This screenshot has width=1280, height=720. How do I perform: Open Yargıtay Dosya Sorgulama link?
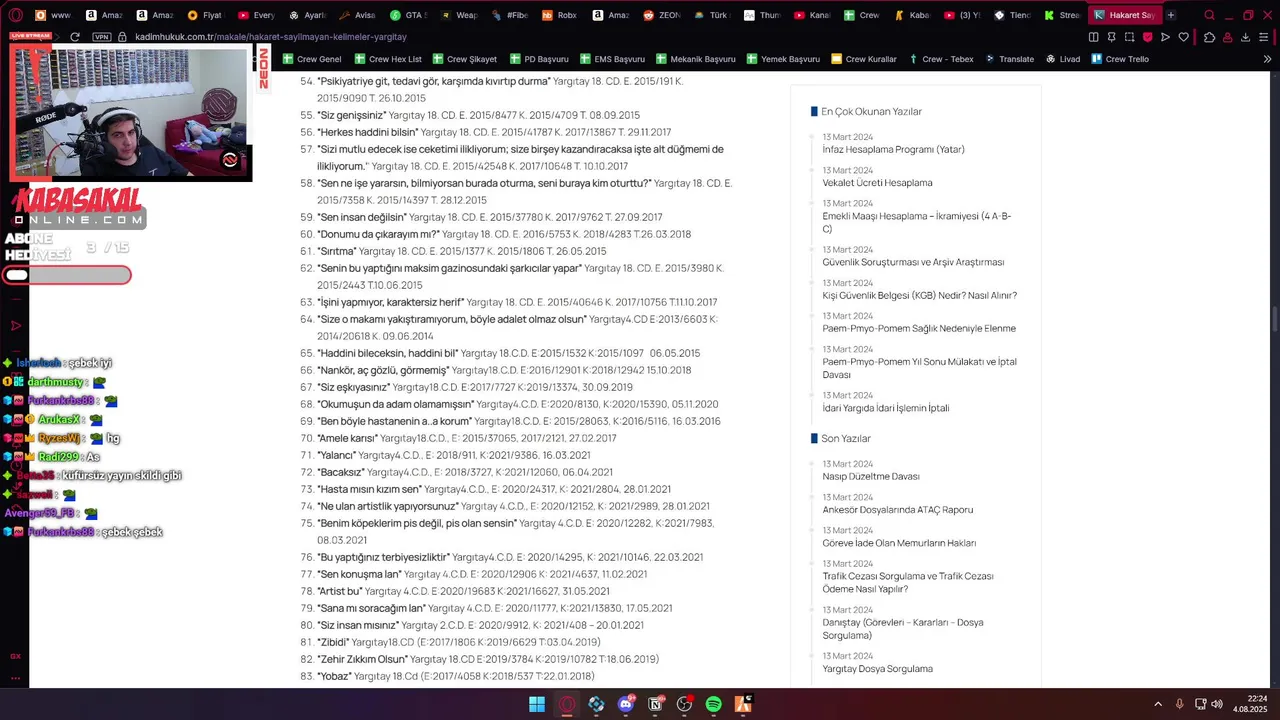[x=877, y=668]
